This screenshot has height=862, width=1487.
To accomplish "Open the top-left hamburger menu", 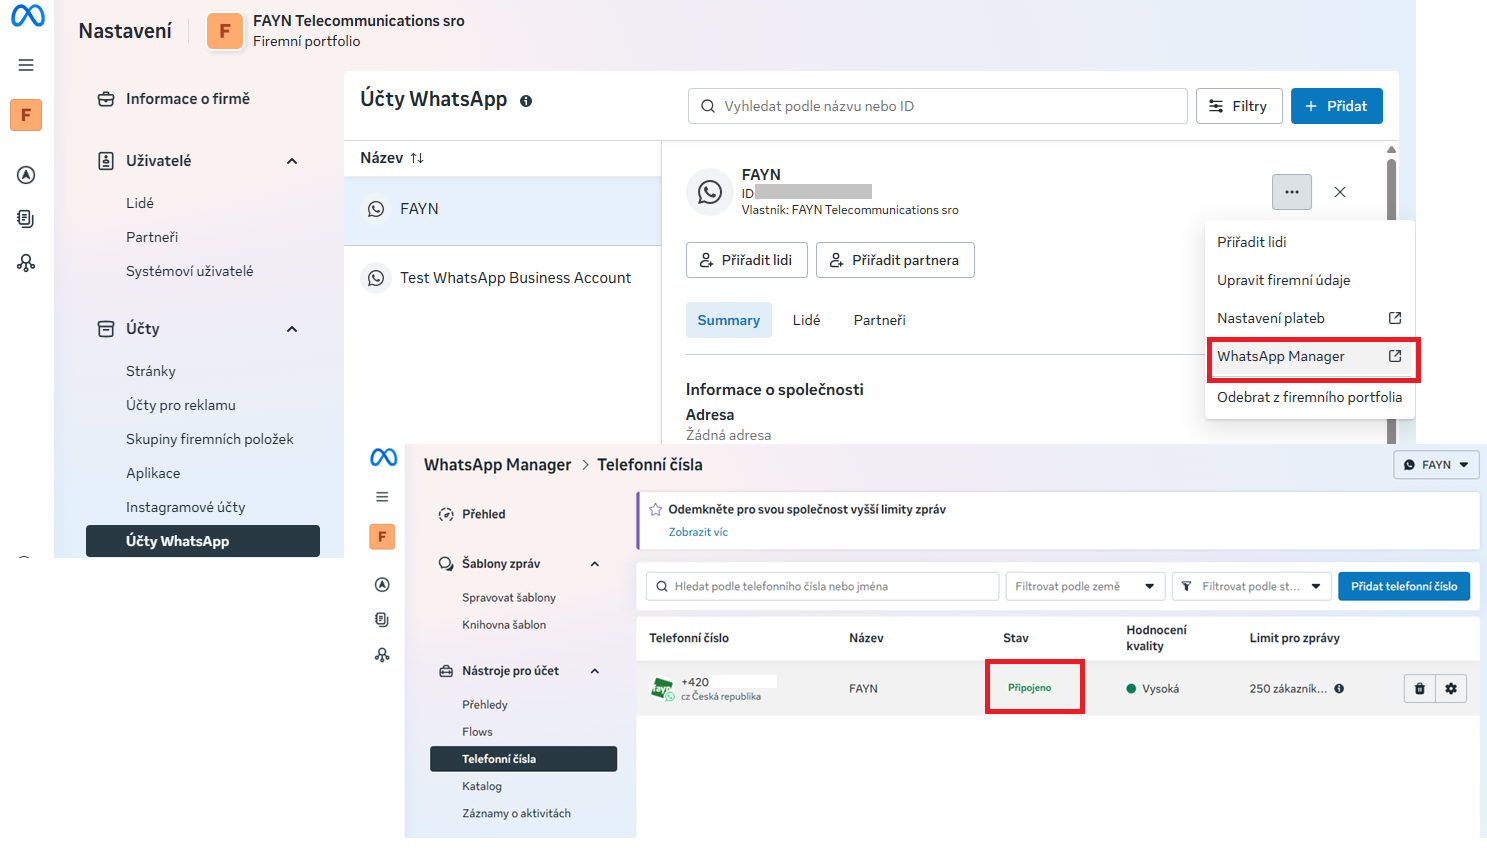I will 26,65.
